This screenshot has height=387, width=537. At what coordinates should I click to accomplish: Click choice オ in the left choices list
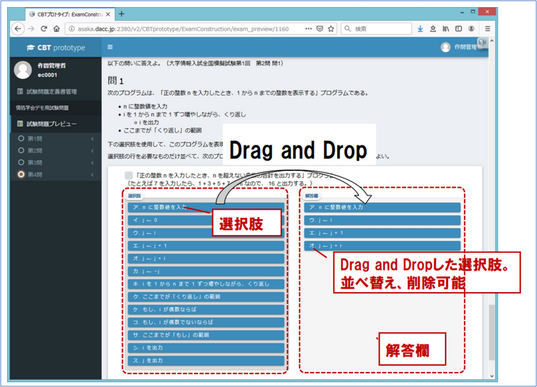206,259
